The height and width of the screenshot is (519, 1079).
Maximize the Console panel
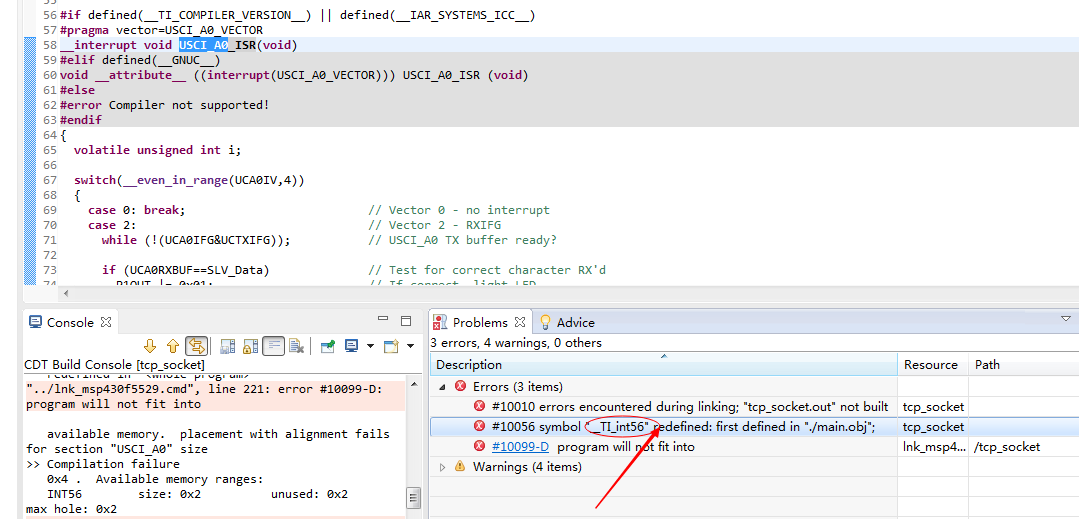[406, 321]
